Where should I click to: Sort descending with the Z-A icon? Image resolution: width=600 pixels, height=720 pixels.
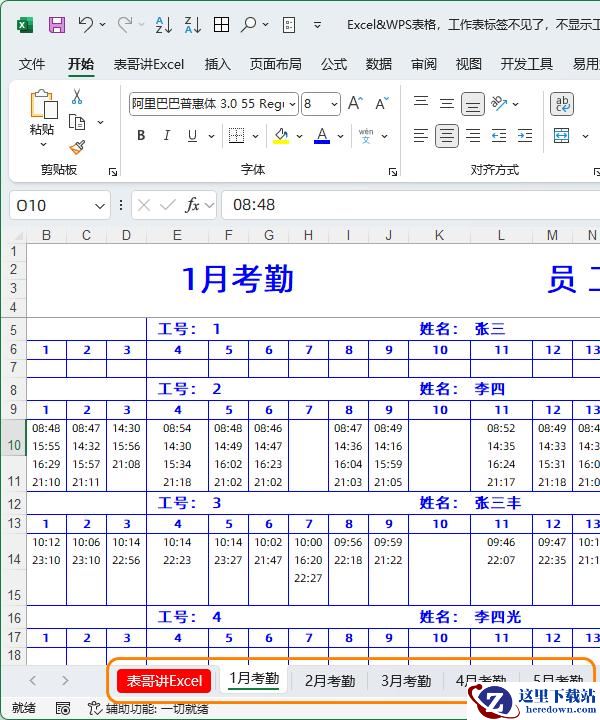tap(193, 25)
